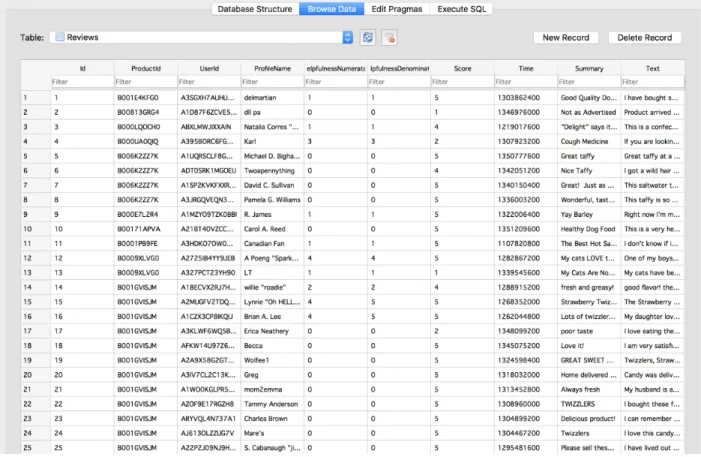The height and width of the screenshot is (457, 701).
Task: Sort by Text column header
Action: coord(653,68)
